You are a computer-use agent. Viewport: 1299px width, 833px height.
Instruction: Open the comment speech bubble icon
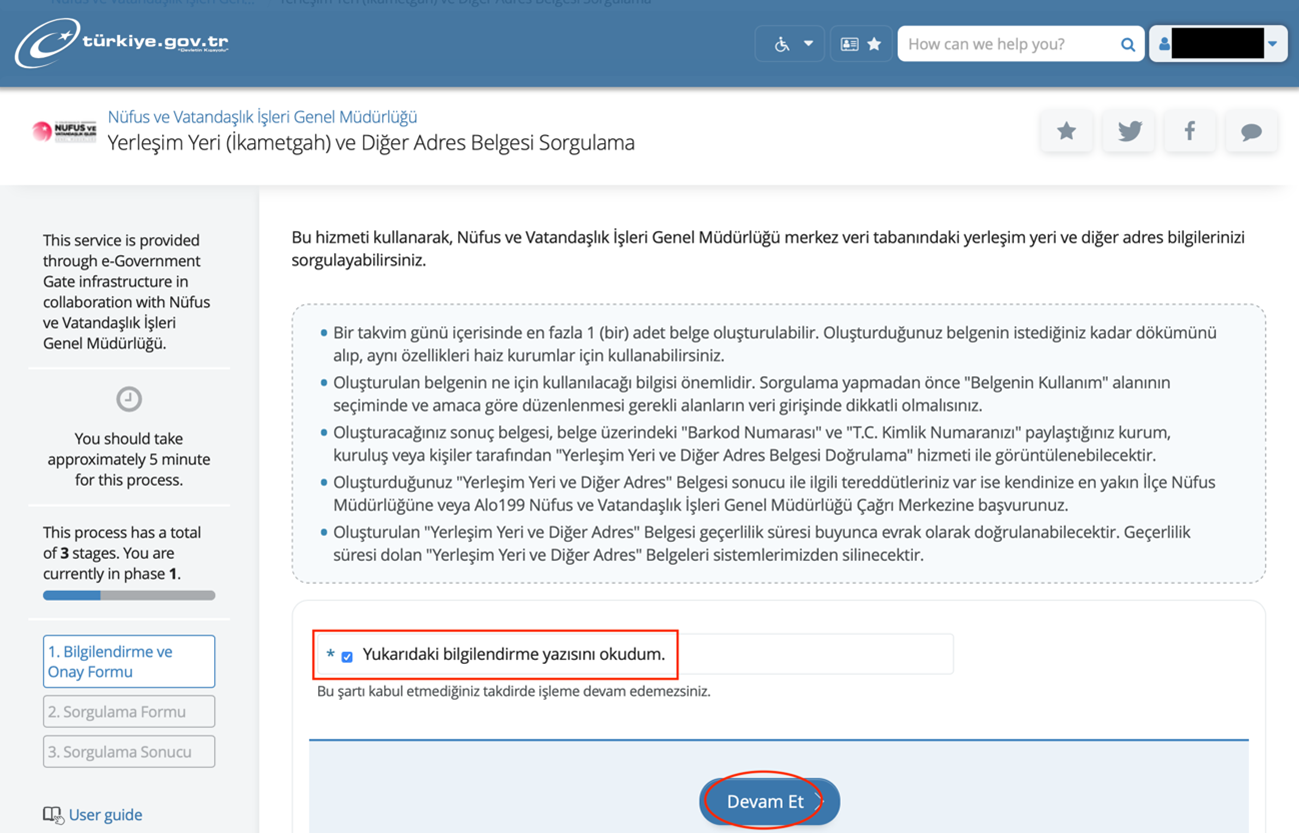(x=1251, y=131)
